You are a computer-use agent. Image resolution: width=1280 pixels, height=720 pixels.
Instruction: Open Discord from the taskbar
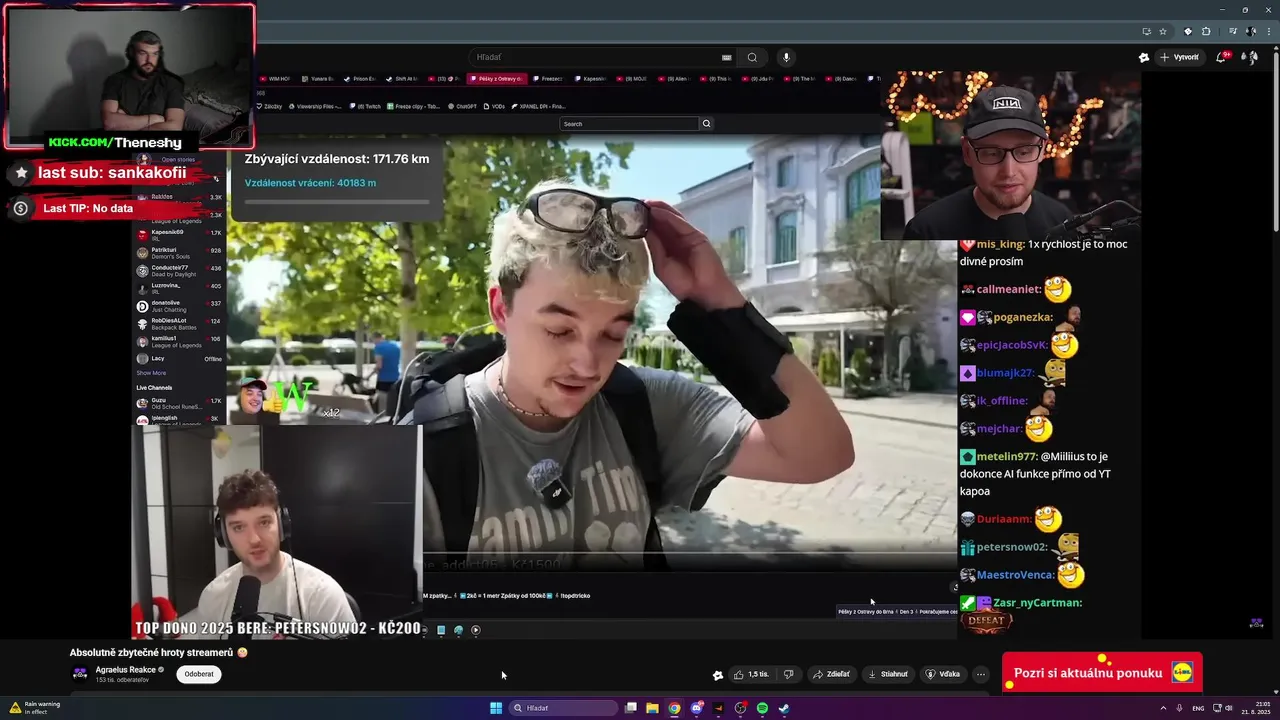tap(696, 708)
